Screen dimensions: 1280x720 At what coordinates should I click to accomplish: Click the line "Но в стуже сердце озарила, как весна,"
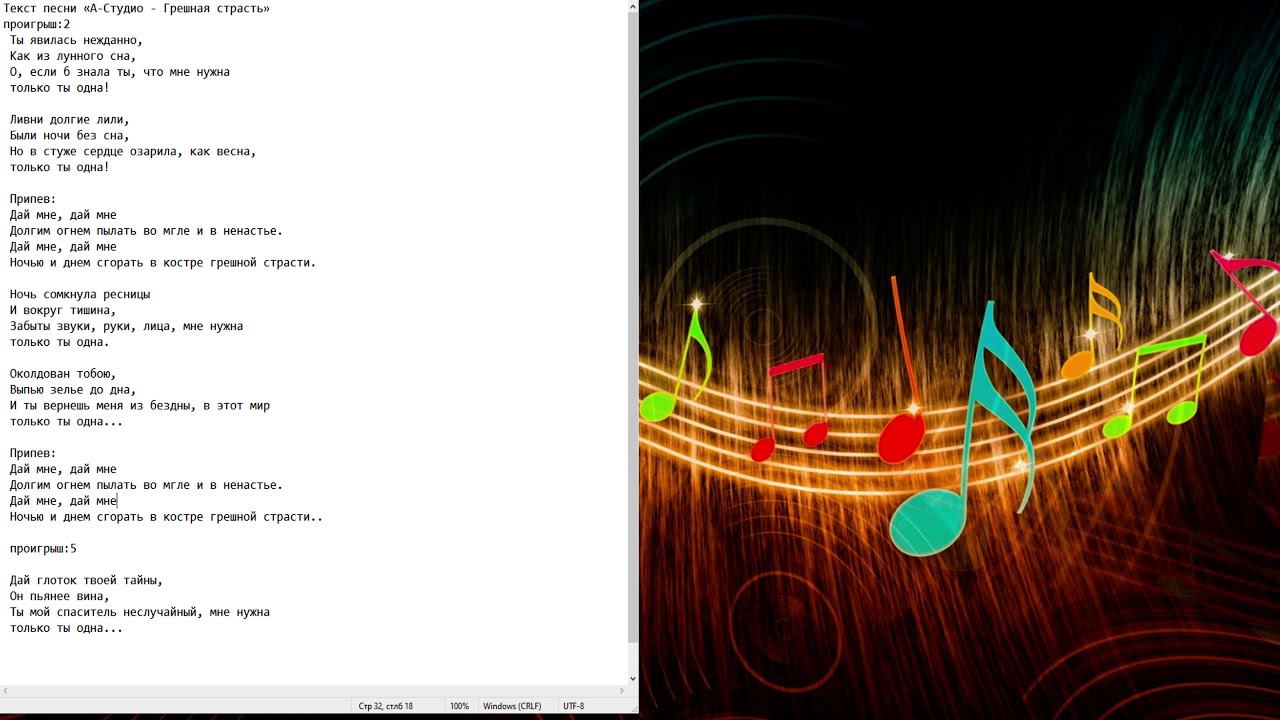[133, 152]
